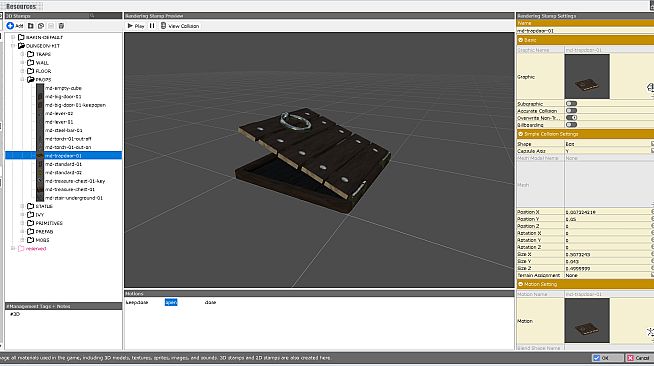Click the Resources tab title
Screen dimensions: 654x366
coord(21,6)
